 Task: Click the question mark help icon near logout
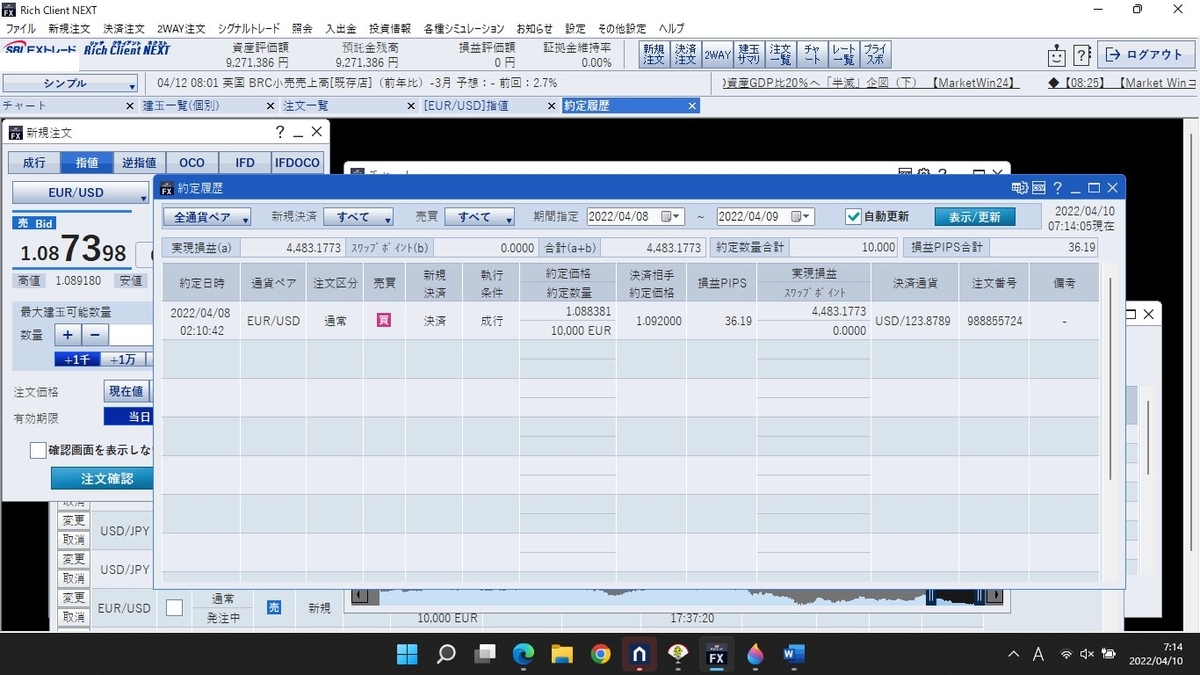pyautogui.click(x=1082, y=55)
